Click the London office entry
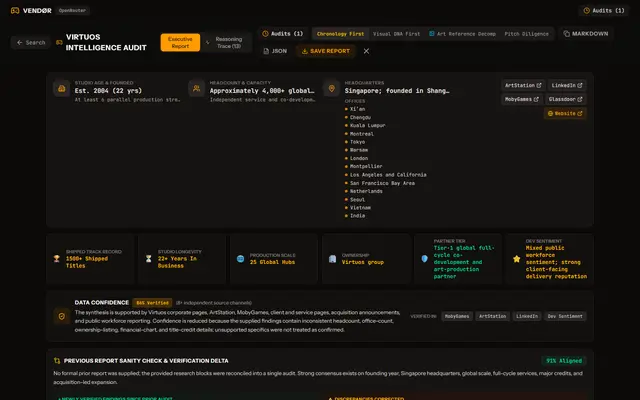 pyautogui.click(x=356, y=158)
